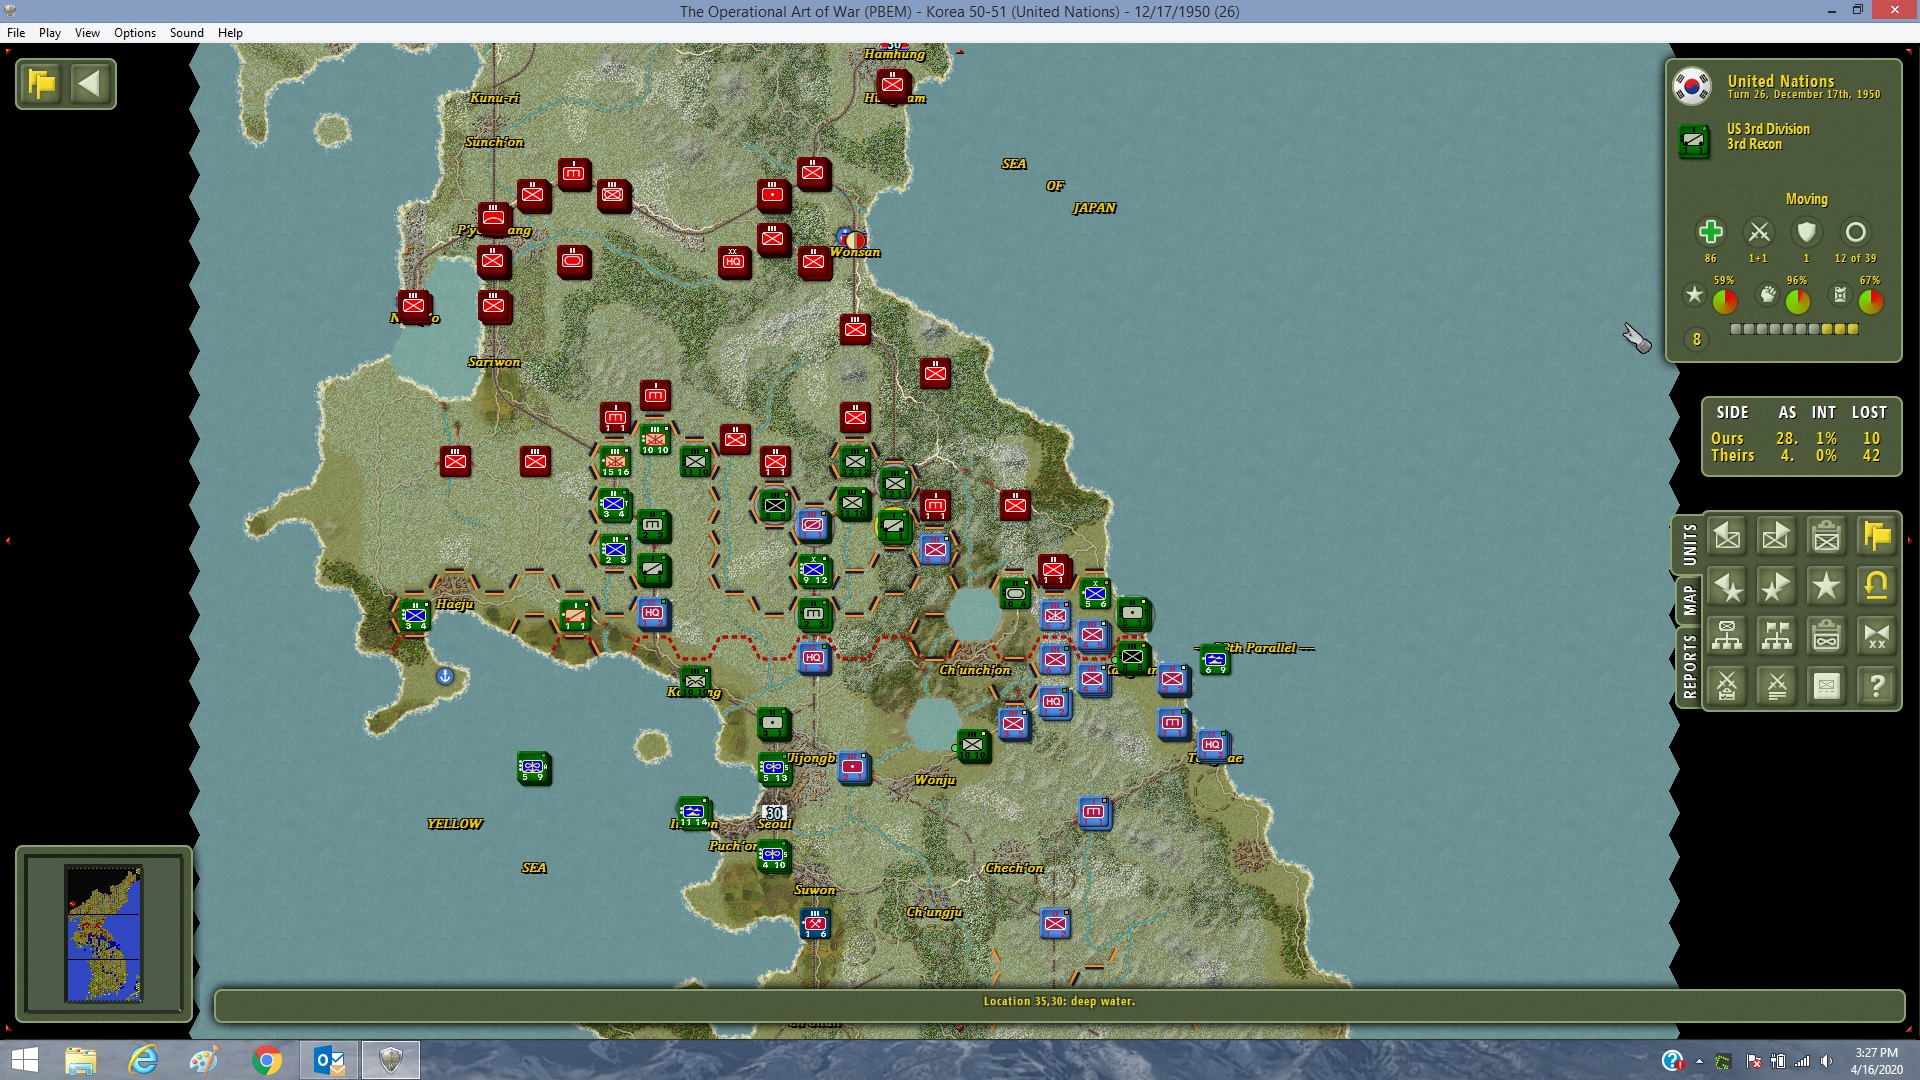Screen dimensions: 1920x1080
Task: Select the red HQ unit near Wonsan
Action: point(734,261)
